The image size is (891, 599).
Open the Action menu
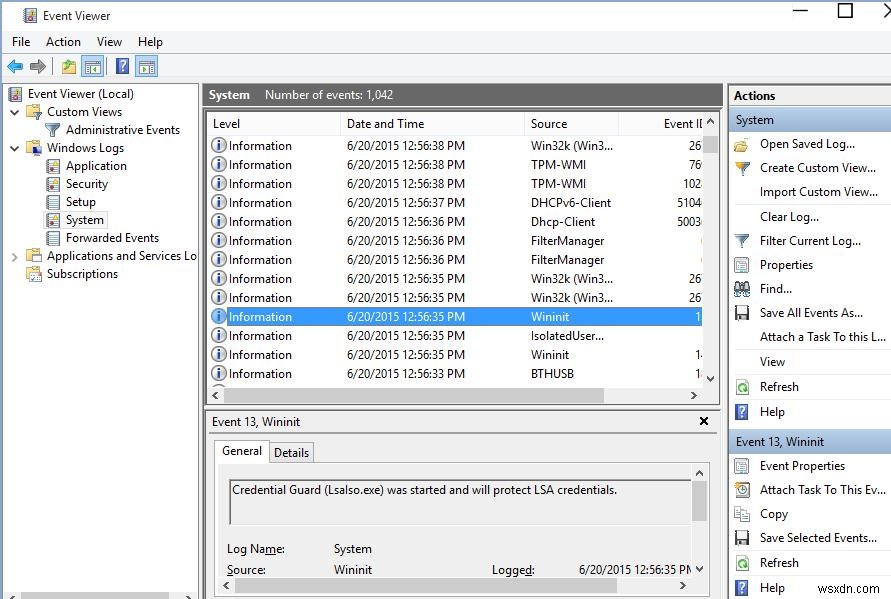pyautogui.click(x=63, y=42)
